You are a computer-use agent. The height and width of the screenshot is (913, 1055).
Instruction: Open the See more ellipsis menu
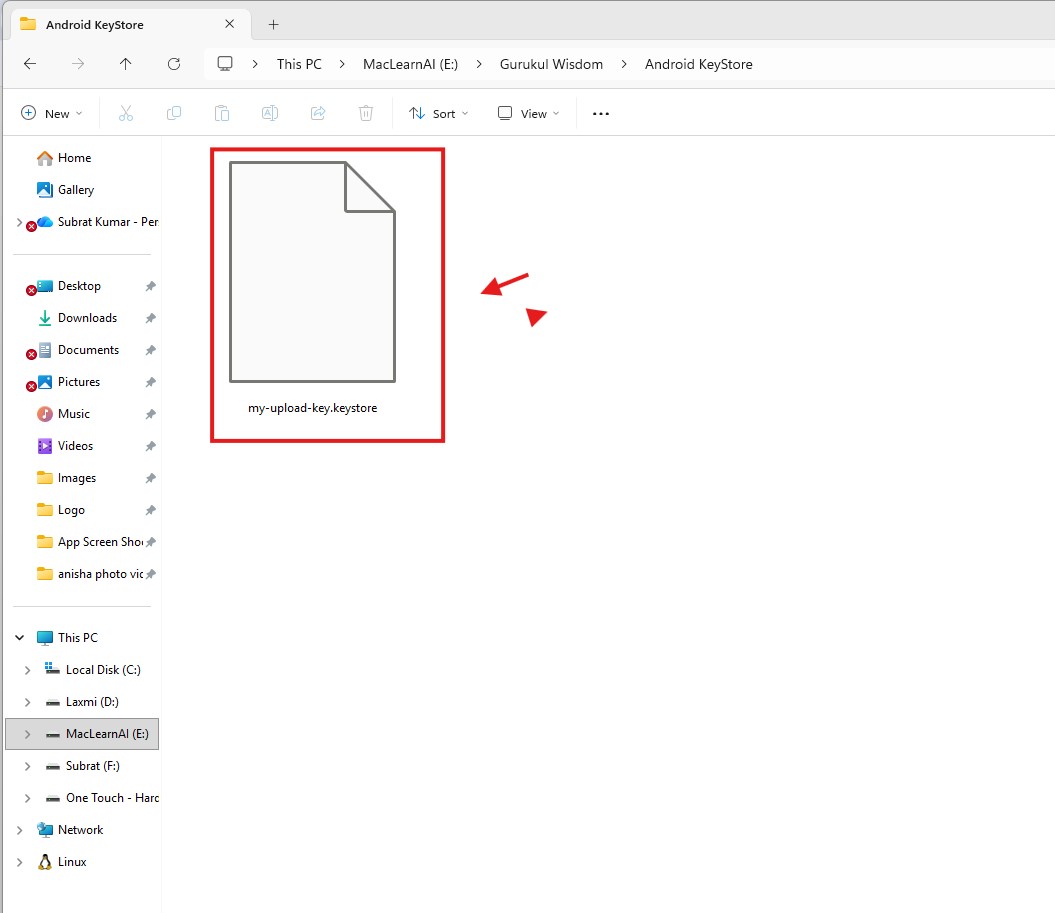601,114
